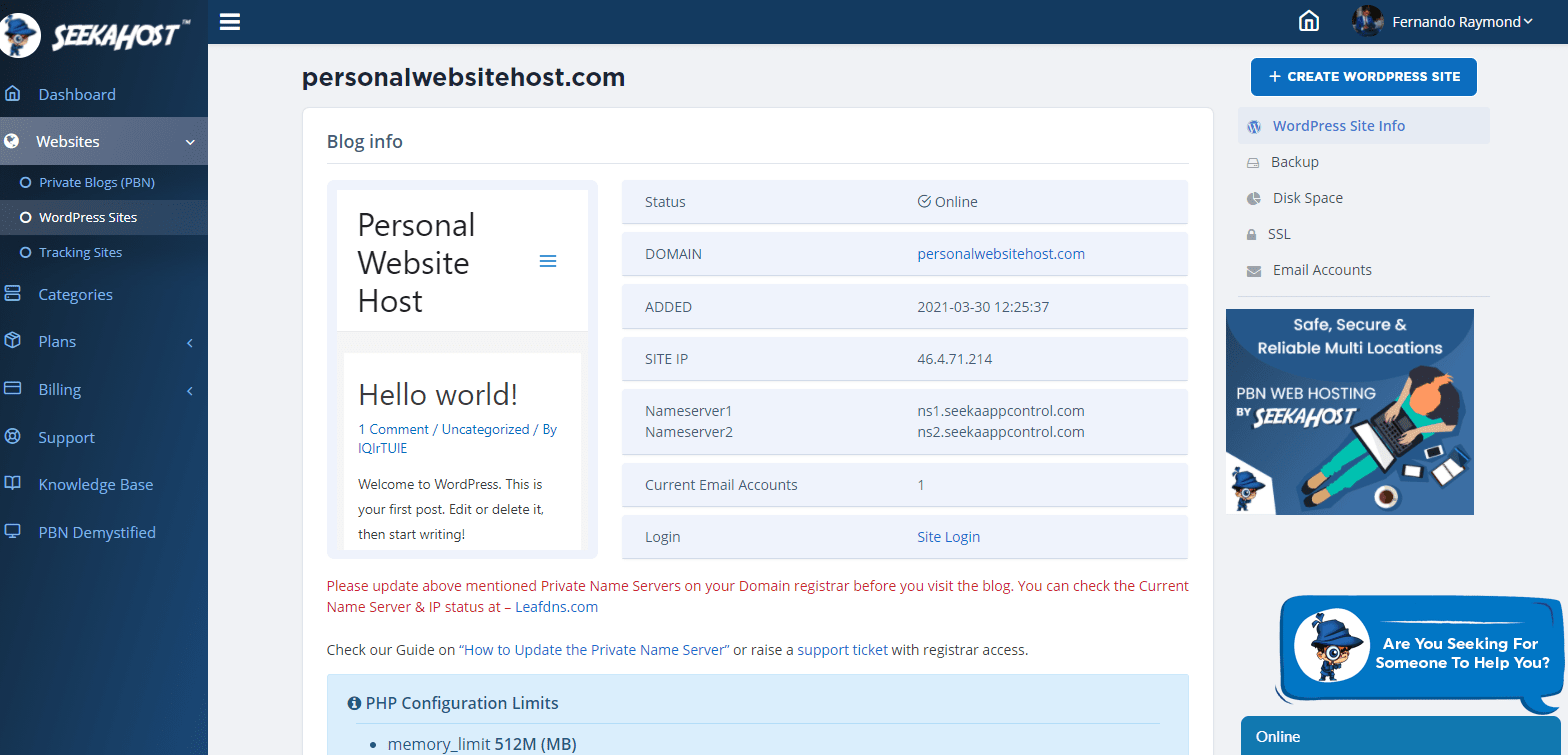This screenshot has width=1568, height=755.
Task: Open the home icon in top bar
Action: click(x=1308, y=21)
